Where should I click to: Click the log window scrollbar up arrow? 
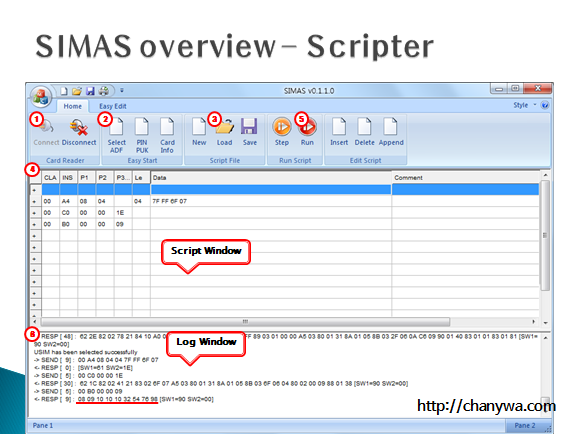coord(546,337)
